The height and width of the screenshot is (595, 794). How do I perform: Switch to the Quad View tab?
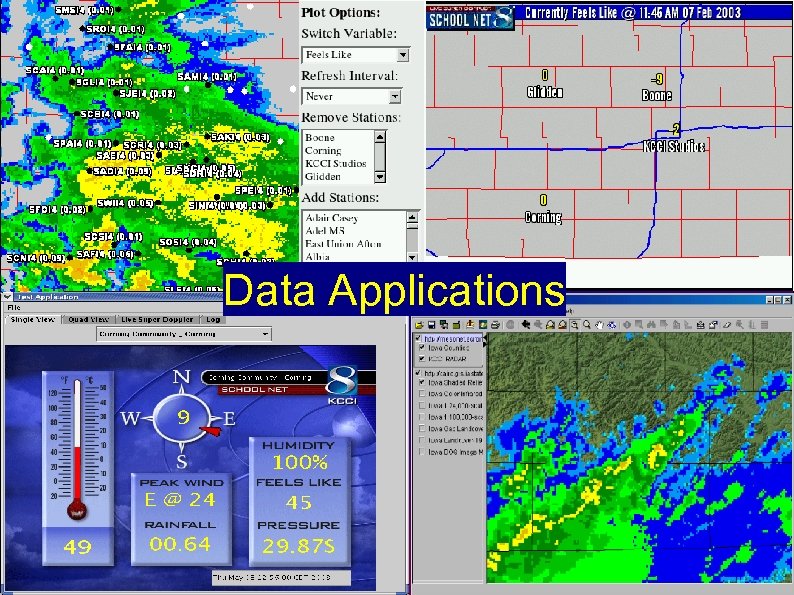click(89, 320)
